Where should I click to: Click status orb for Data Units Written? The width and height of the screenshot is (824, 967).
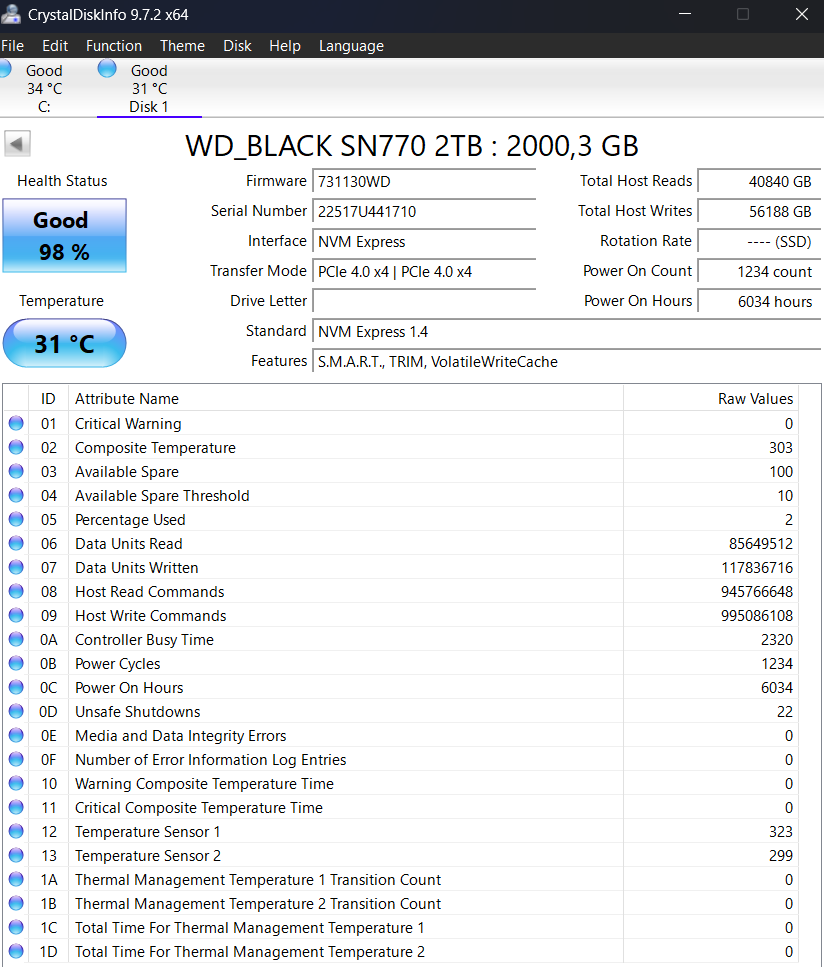click(x=16, y=567)
